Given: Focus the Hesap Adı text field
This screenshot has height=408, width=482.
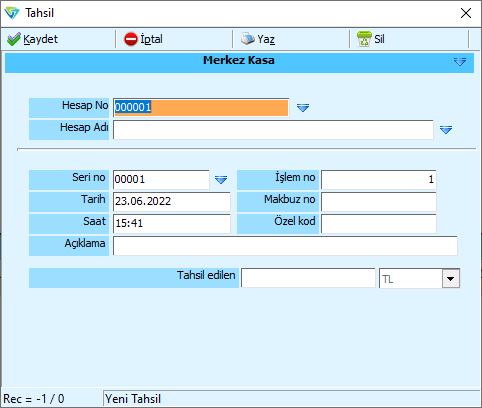Looking at the screenshot, I should 273,130.
